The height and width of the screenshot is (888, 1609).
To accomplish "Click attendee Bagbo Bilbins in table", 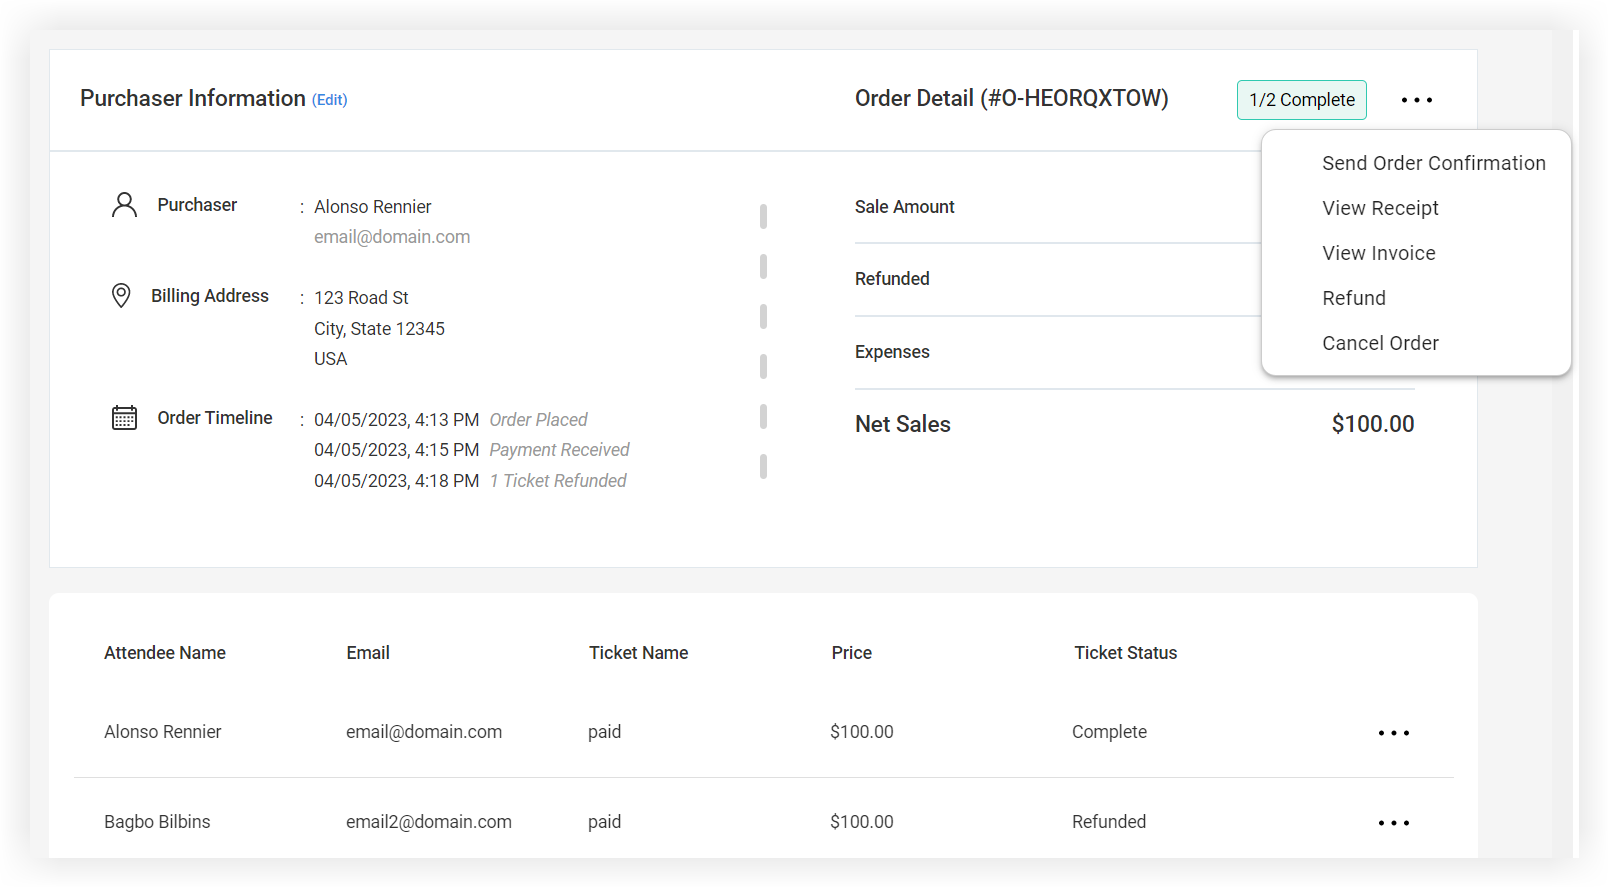I will [x=157, y=822].
